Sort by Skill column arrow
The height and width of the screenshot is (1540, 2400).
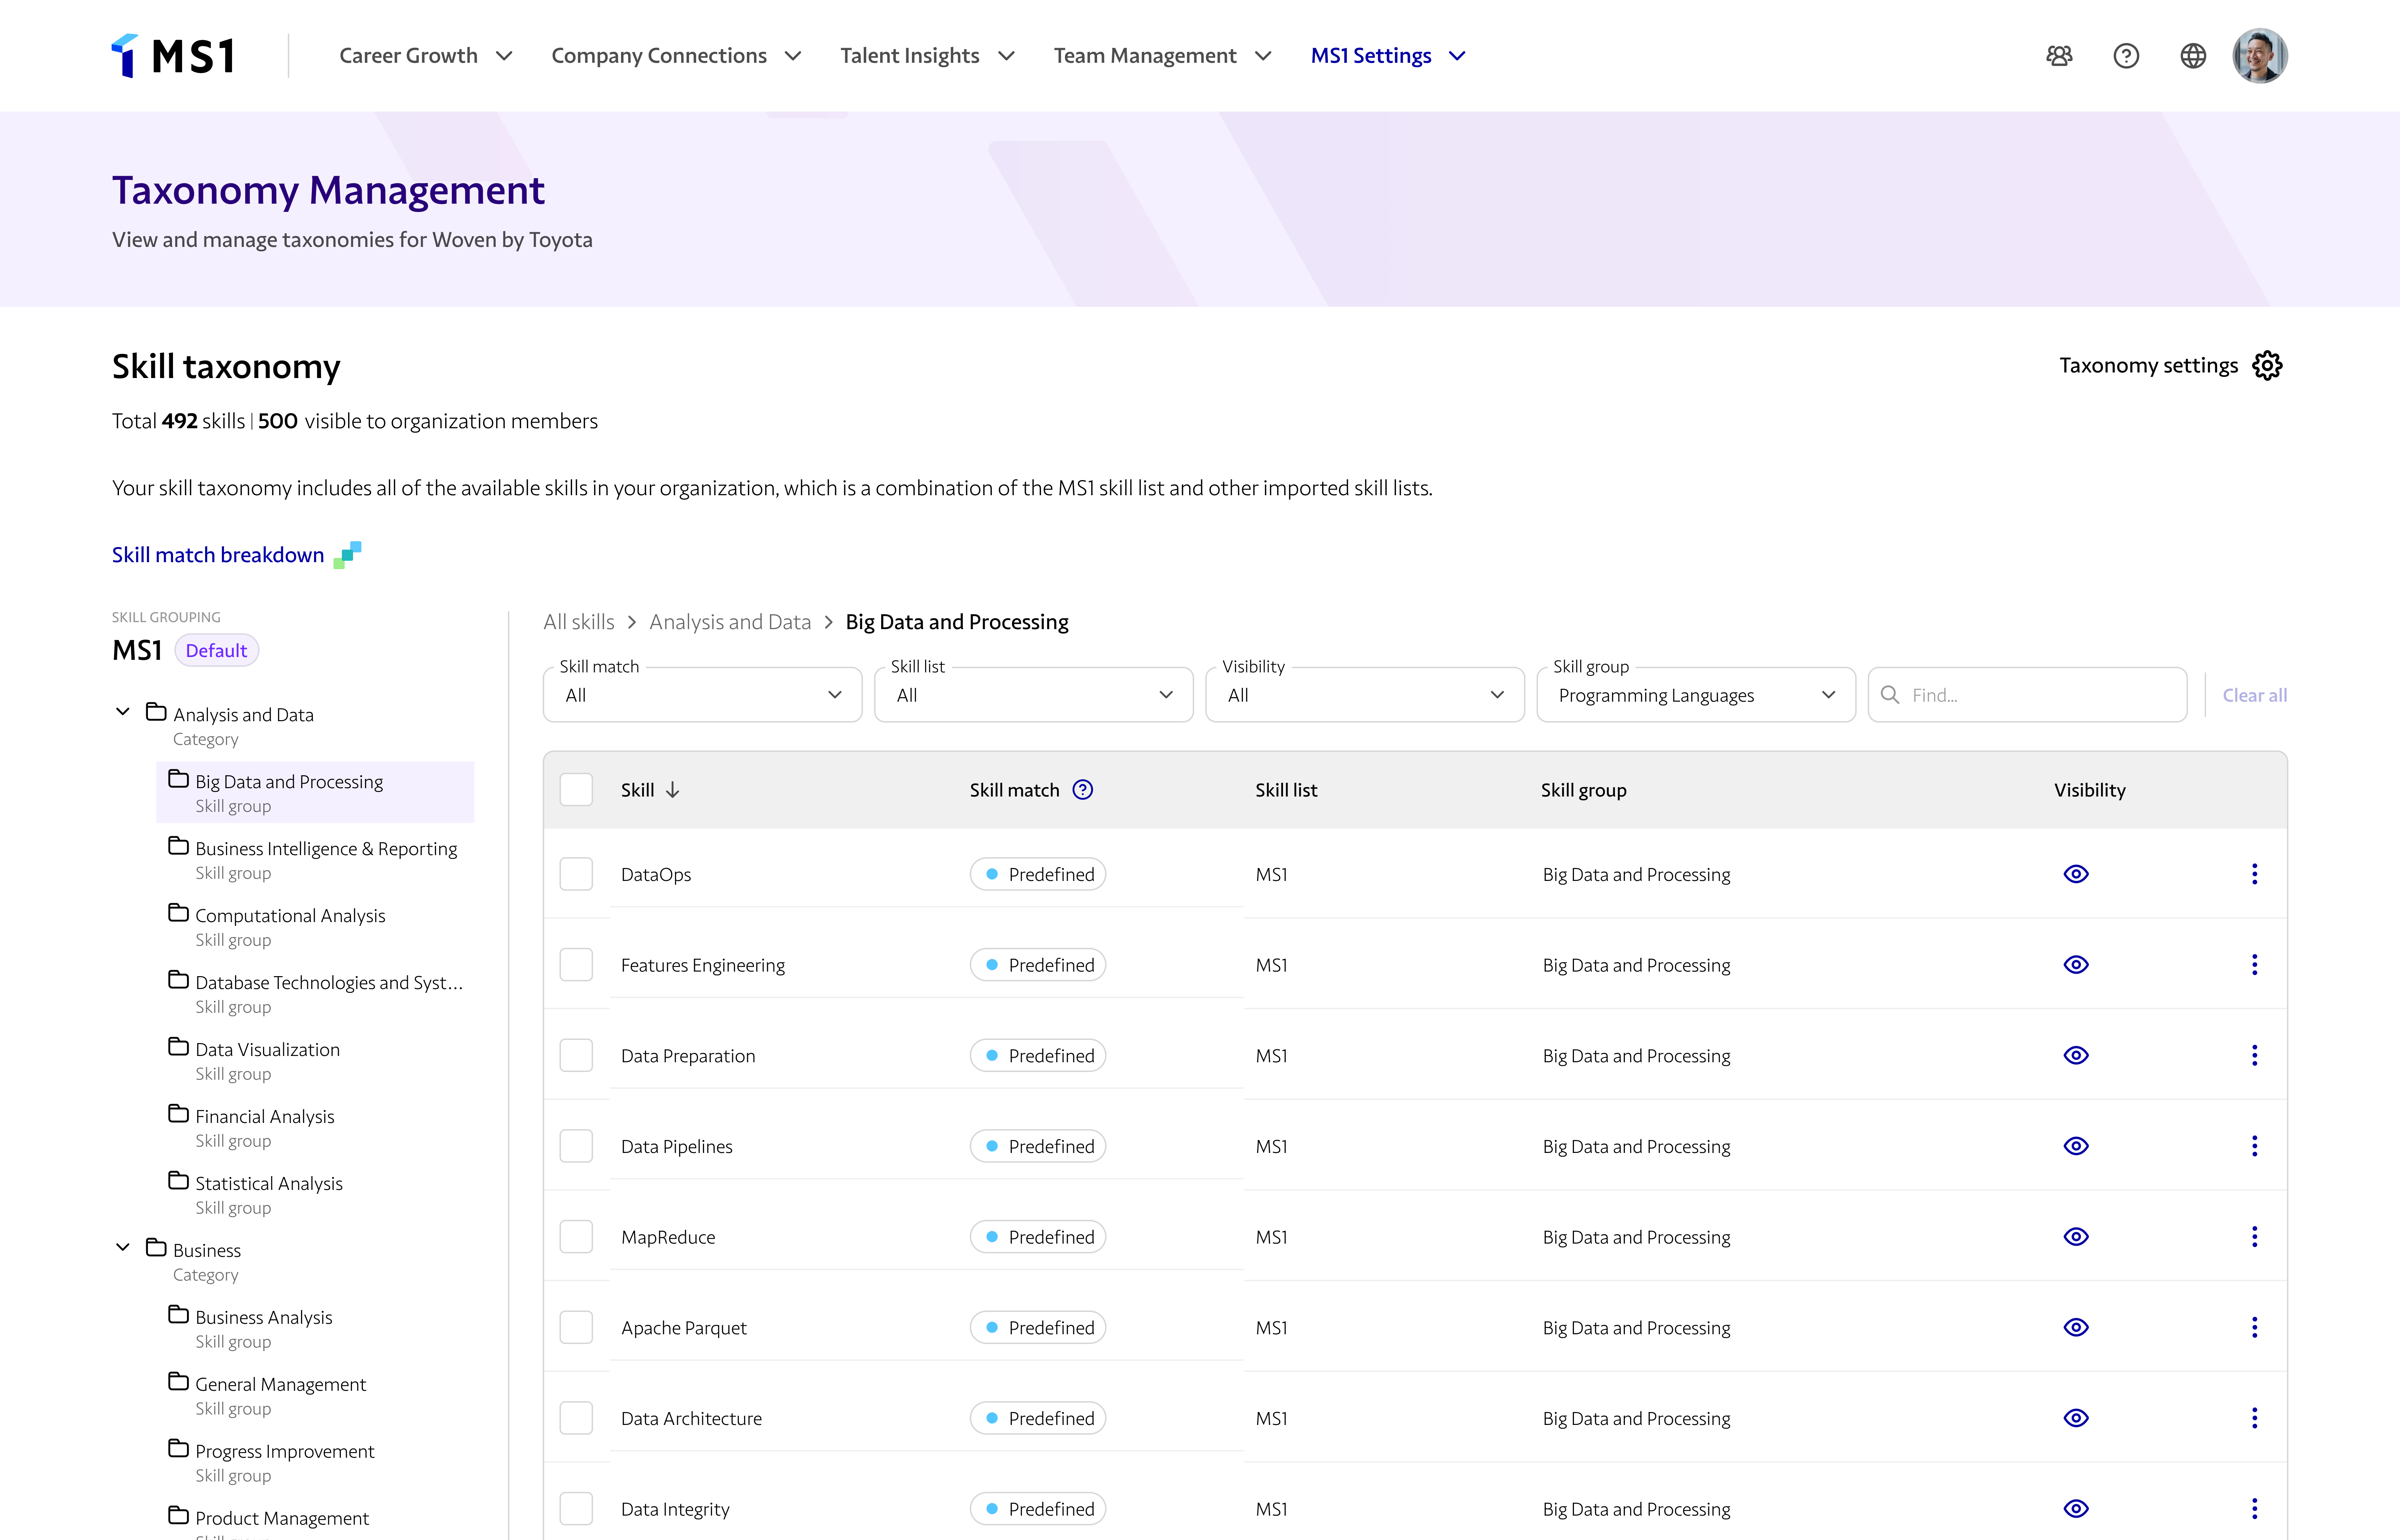pyautogui.click(x=673, y=790)
